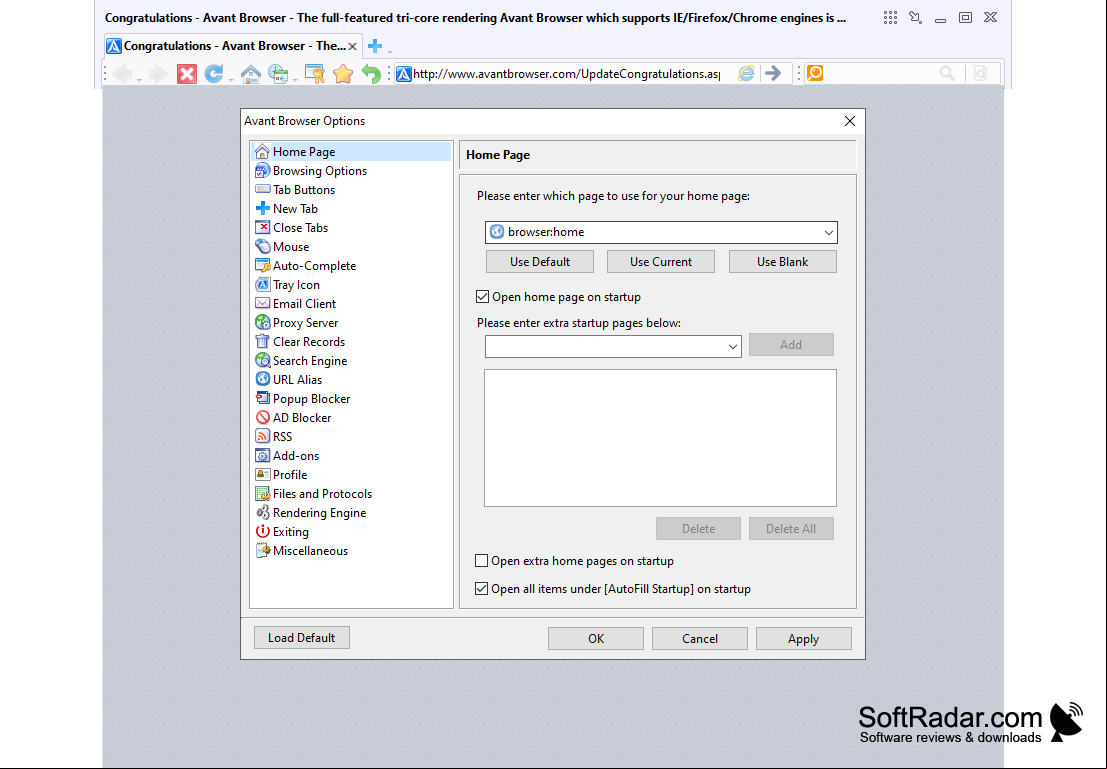Close the Avant Browser Options dialog
Viewport: 1107px width, 769px height.
coord(850,121)
